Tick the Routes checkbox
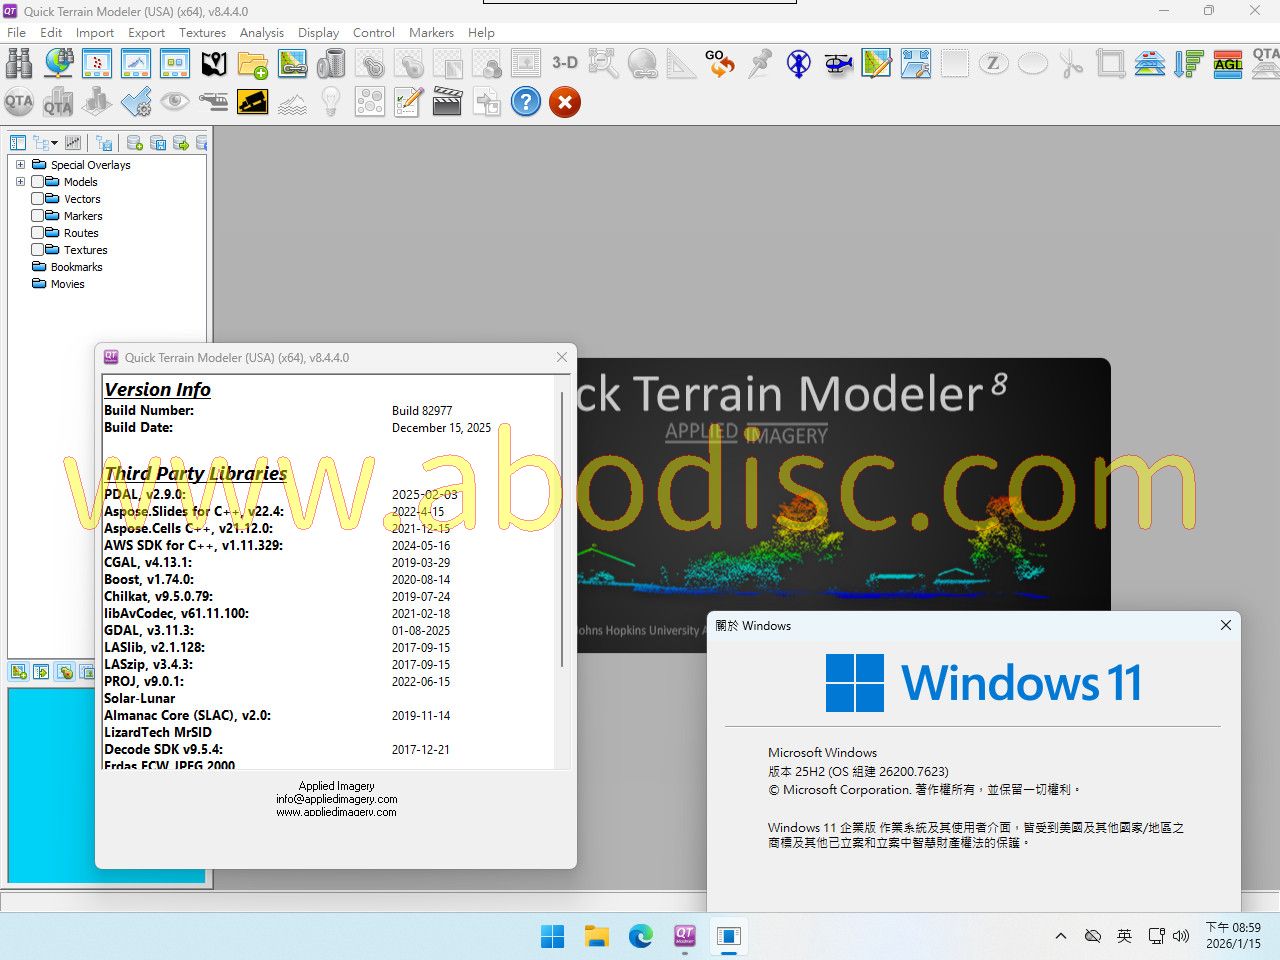Image resolution: width=1280 pixels, height=960 pixels. coord(37,233)
